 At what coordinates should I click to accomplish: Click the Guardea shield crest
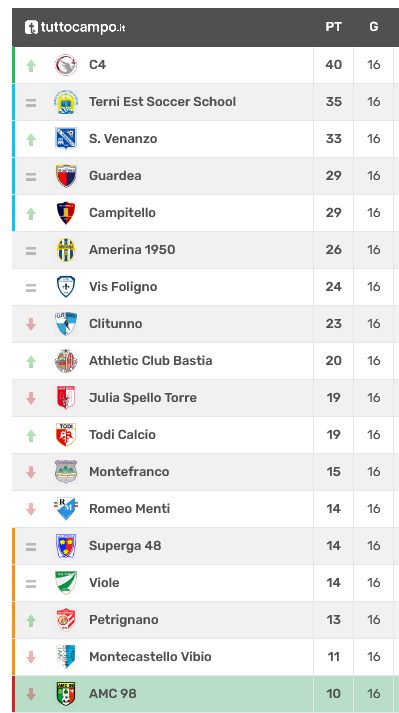(66, 176)
